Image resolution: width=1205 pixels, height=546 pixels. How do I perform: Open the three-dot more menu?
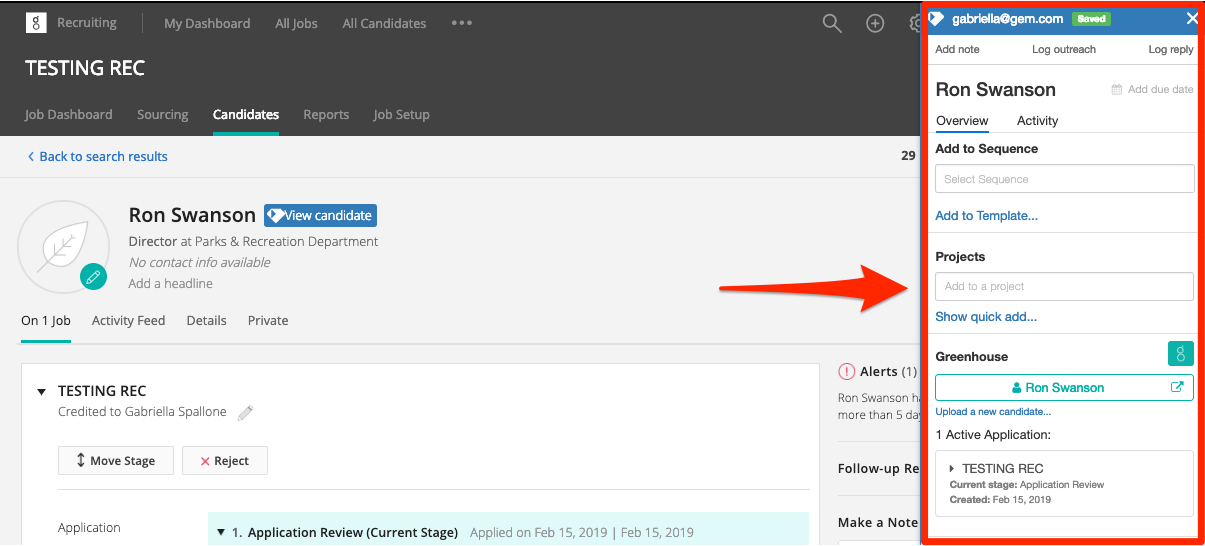pyautogui.click(x=461, y=23)
